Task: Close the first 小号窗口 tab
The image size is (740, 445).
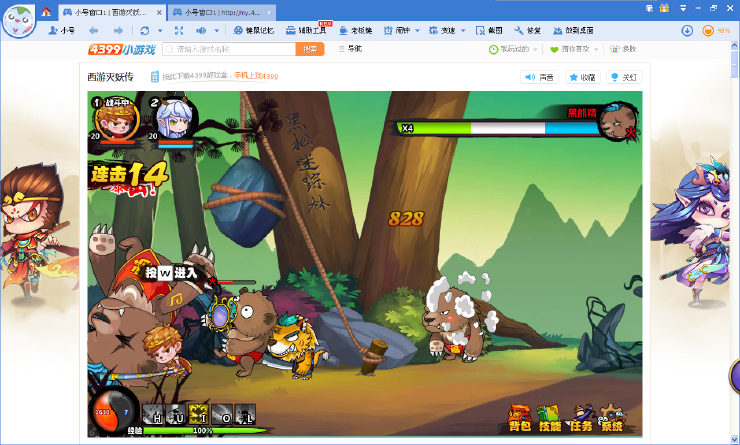Action: pos(159,12)
